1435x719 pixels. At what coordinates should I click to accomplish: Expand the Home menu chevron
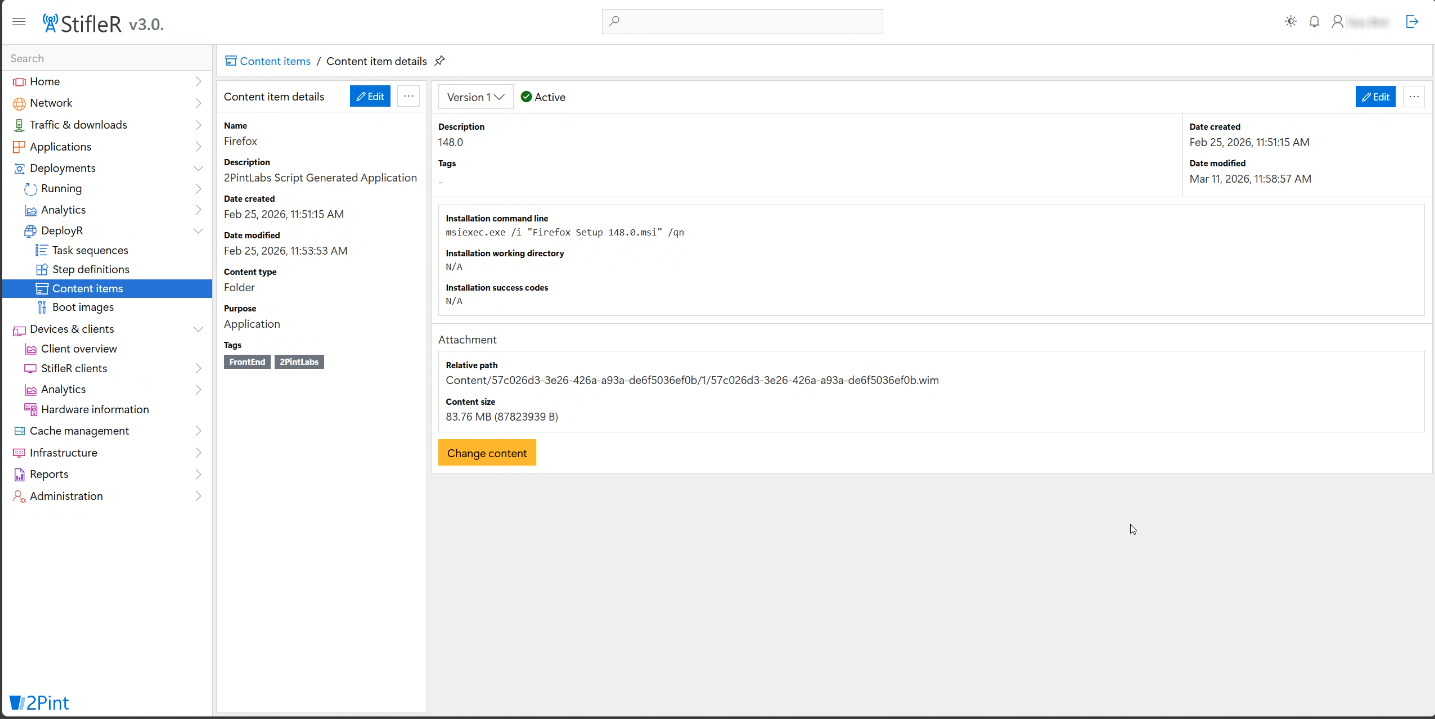[x=198, y=82]
